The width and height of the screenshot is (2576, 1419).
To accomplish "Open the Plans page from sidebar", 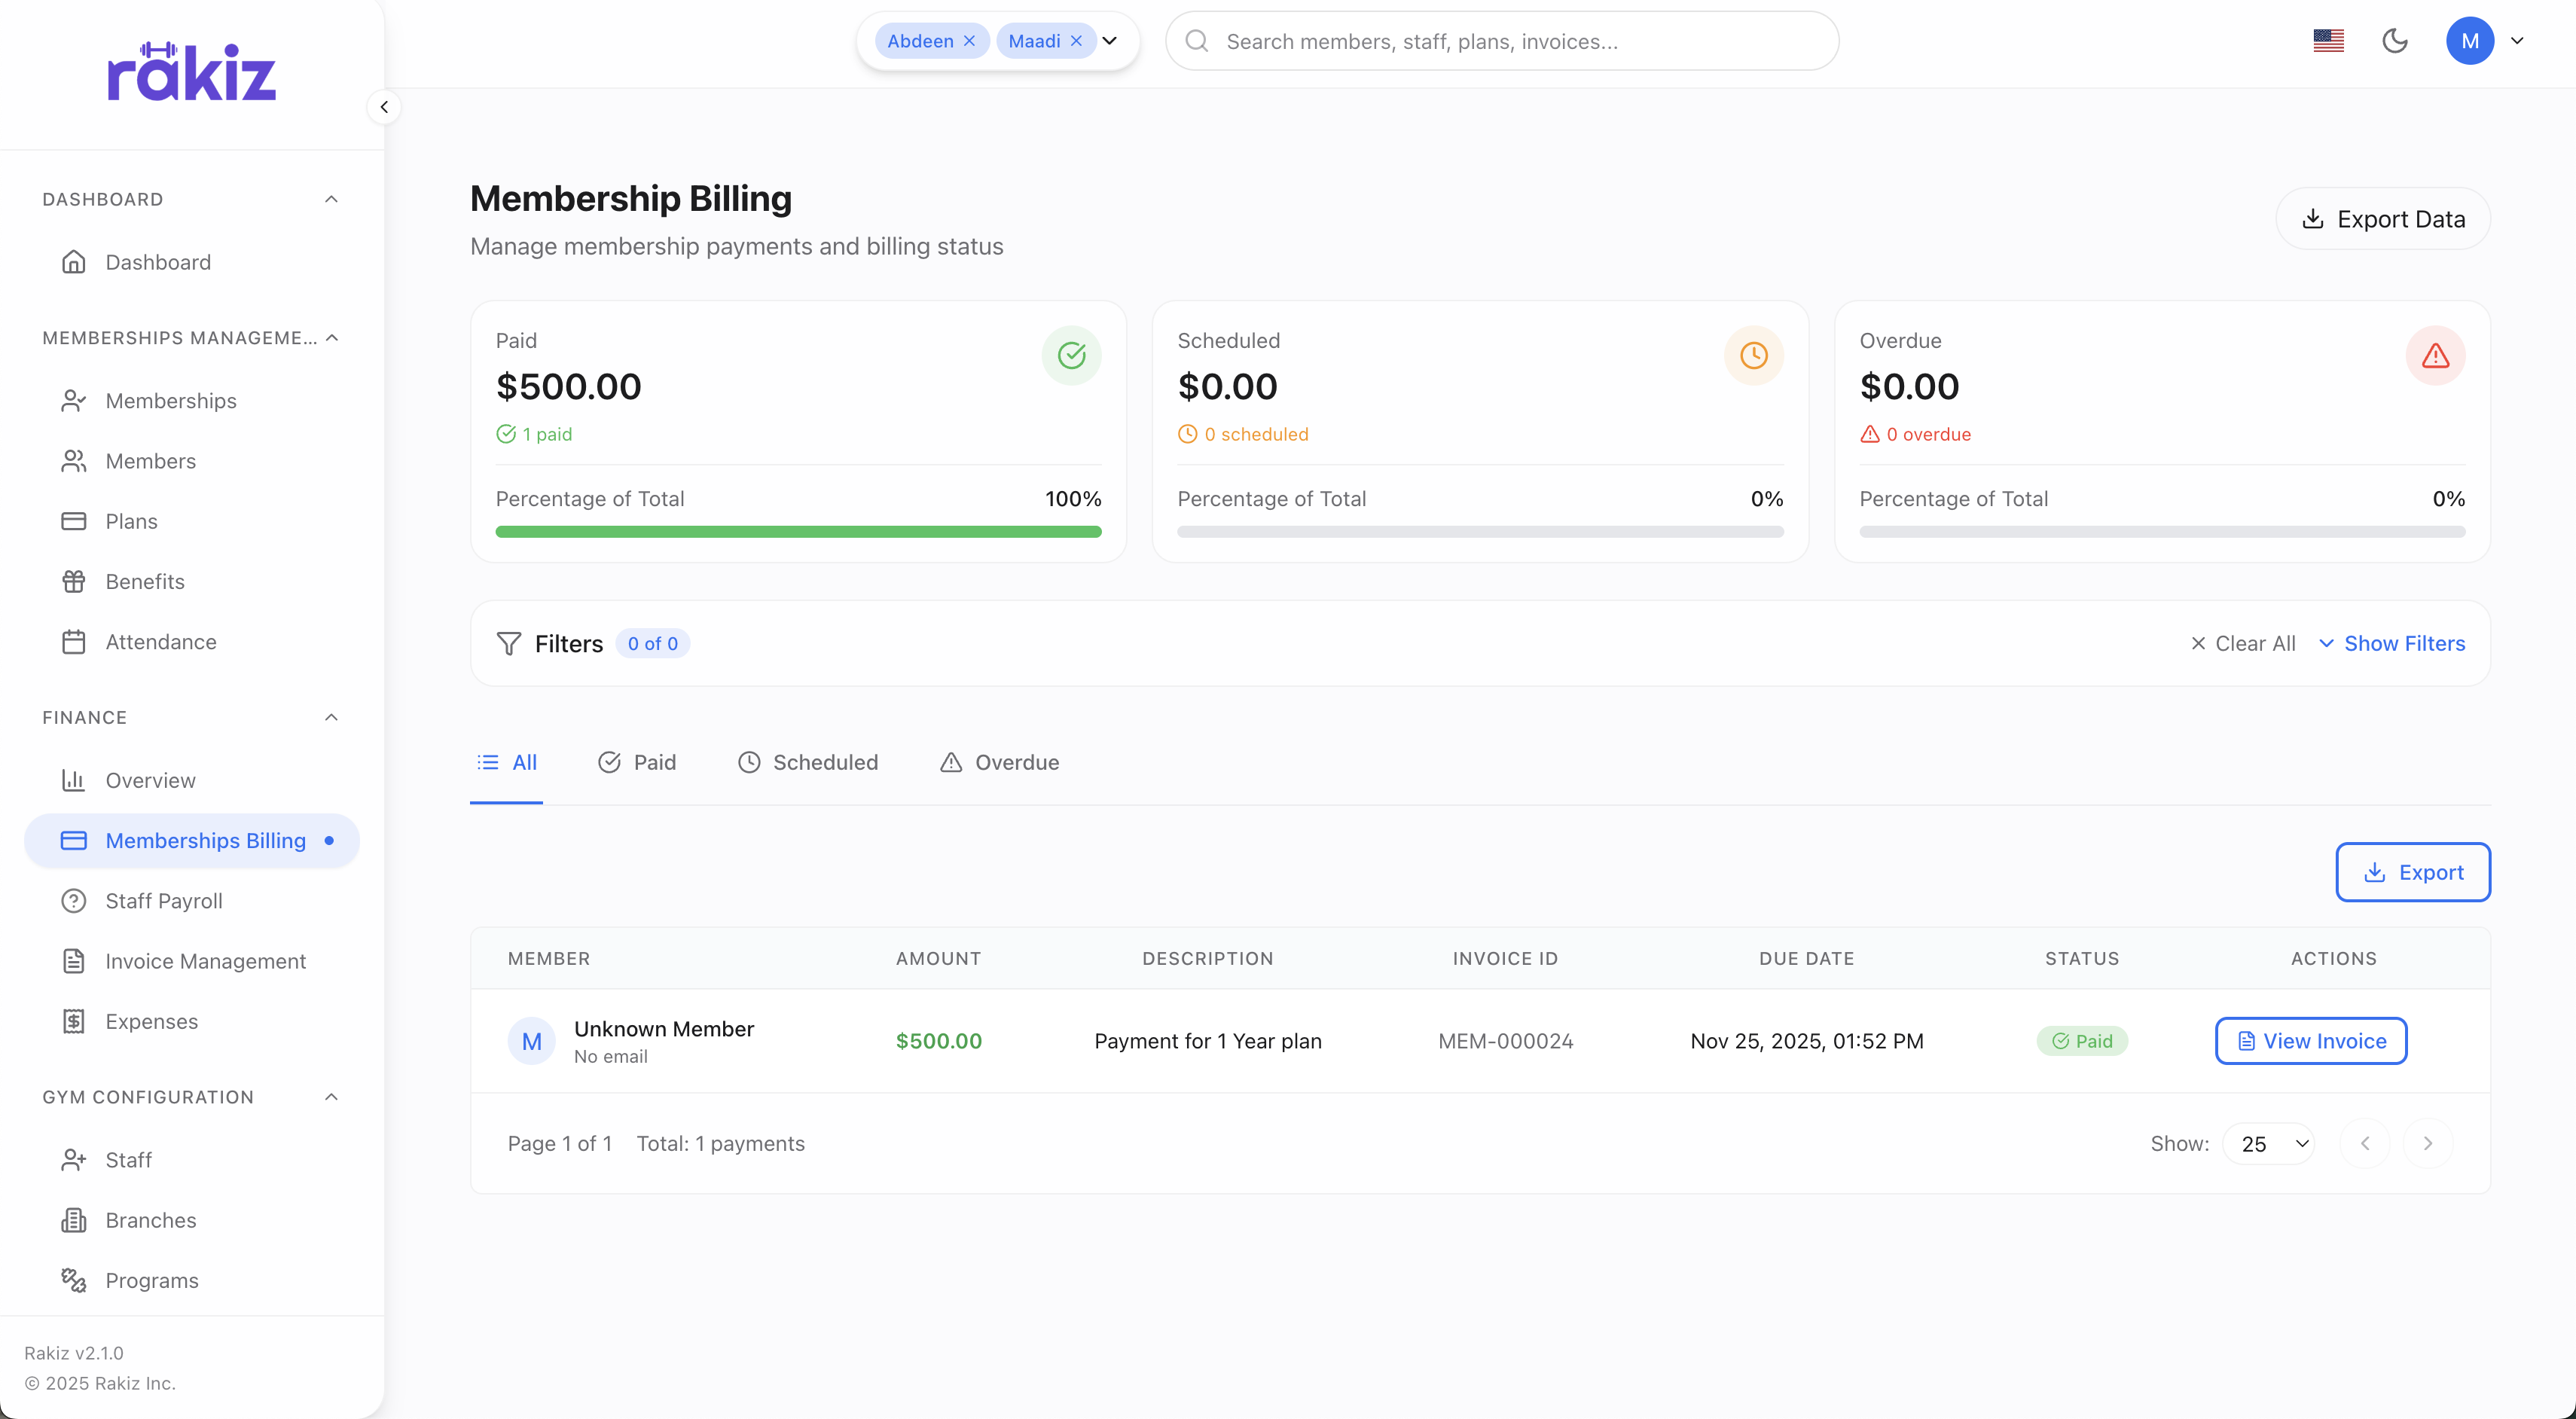I will click(x=131, y=521).
